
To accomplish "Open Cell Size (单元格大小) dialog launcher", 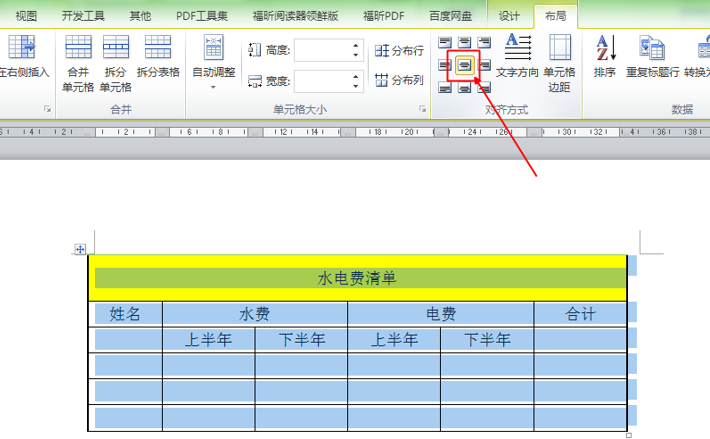I will tap(422, 109).
